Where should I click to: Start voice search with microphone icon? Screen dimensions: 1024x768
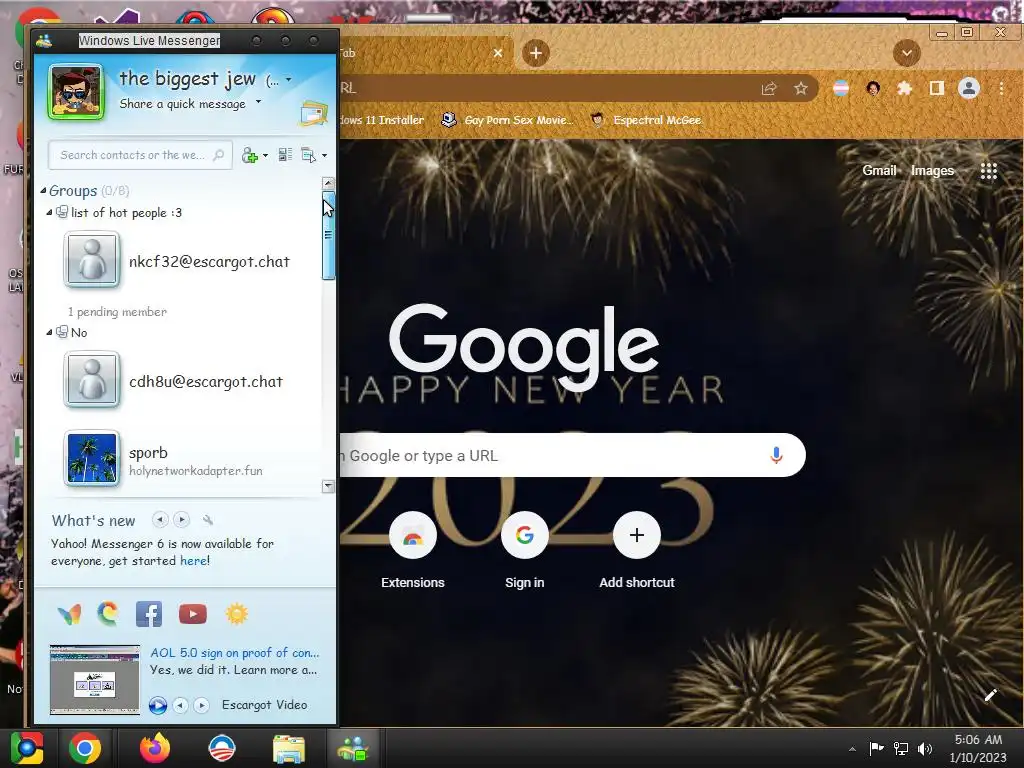[x=776, y=455]
